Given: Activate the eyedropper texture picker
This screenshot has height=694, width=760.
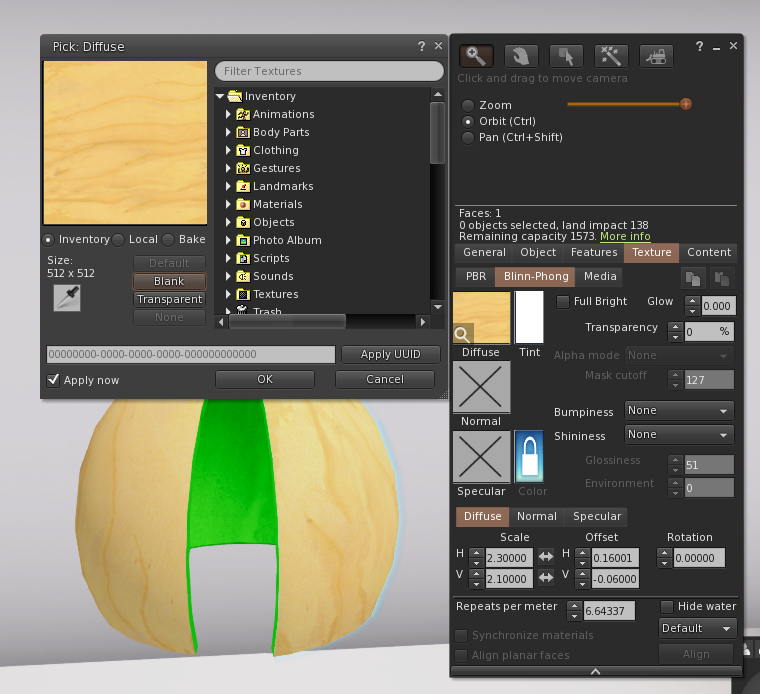Looking at the screenshot, I should (x=67, y=297).
